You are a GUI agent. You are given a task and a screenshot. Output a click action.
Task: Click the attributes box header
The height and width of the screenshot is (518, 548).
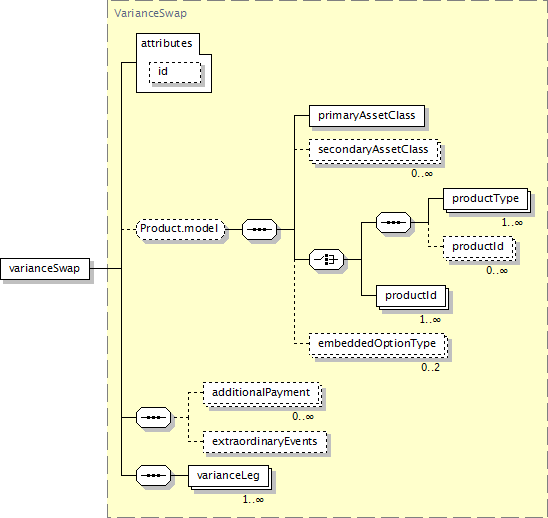point(167,43)
